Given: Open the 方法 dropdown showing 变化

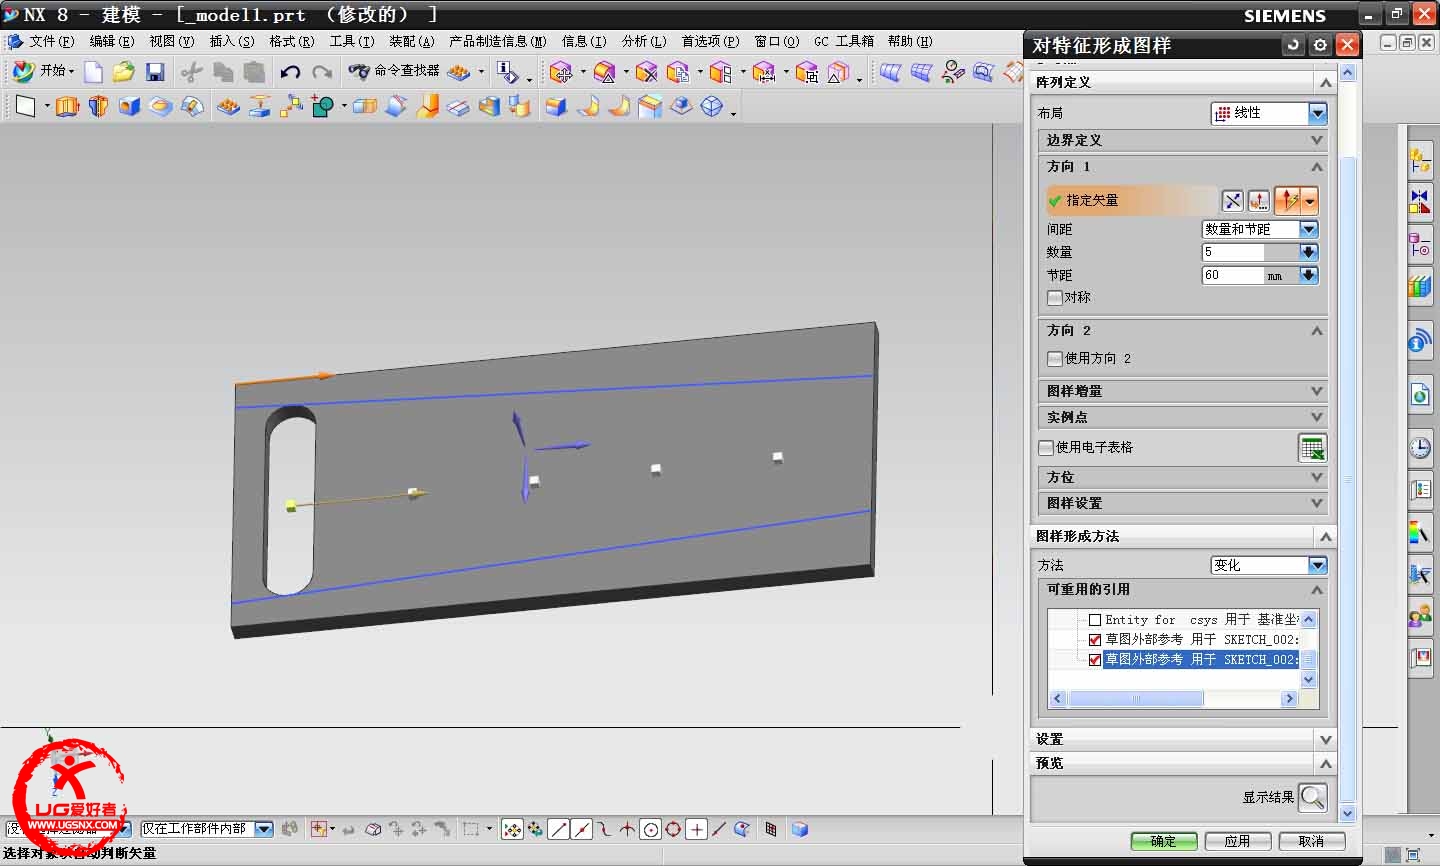Looking at the screenshot, I should 1269,565.
